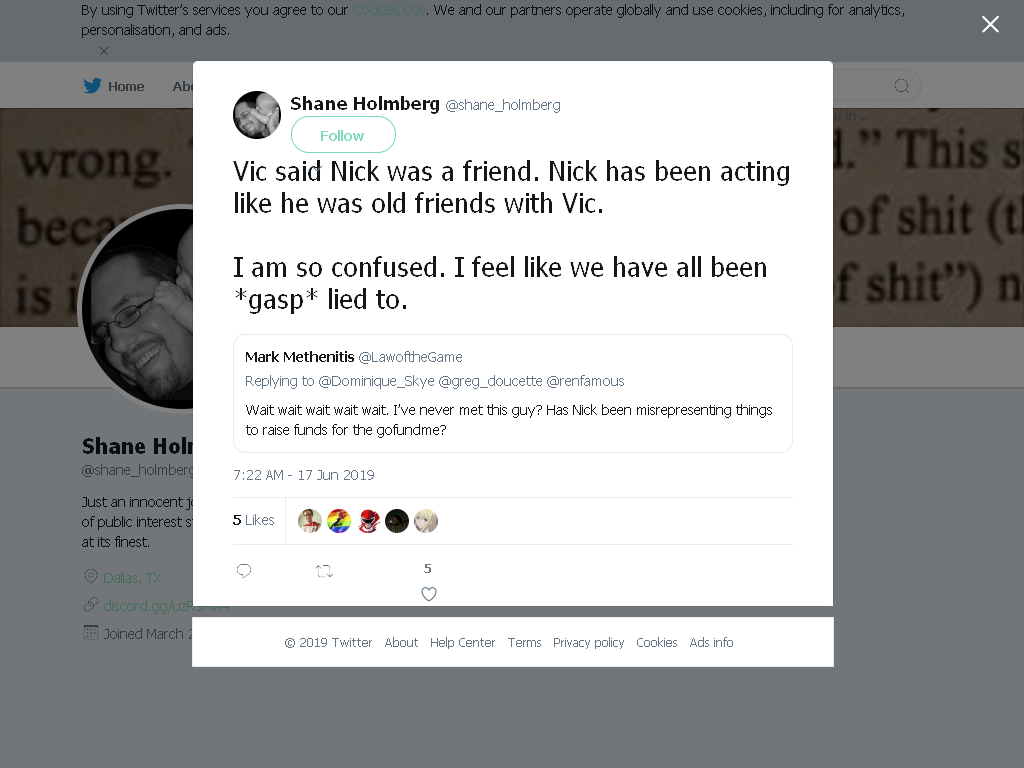The height and width of the screenshot is (768, 1024).
Task: Click the retweet arrows icon
Action: tap(325, 571)
